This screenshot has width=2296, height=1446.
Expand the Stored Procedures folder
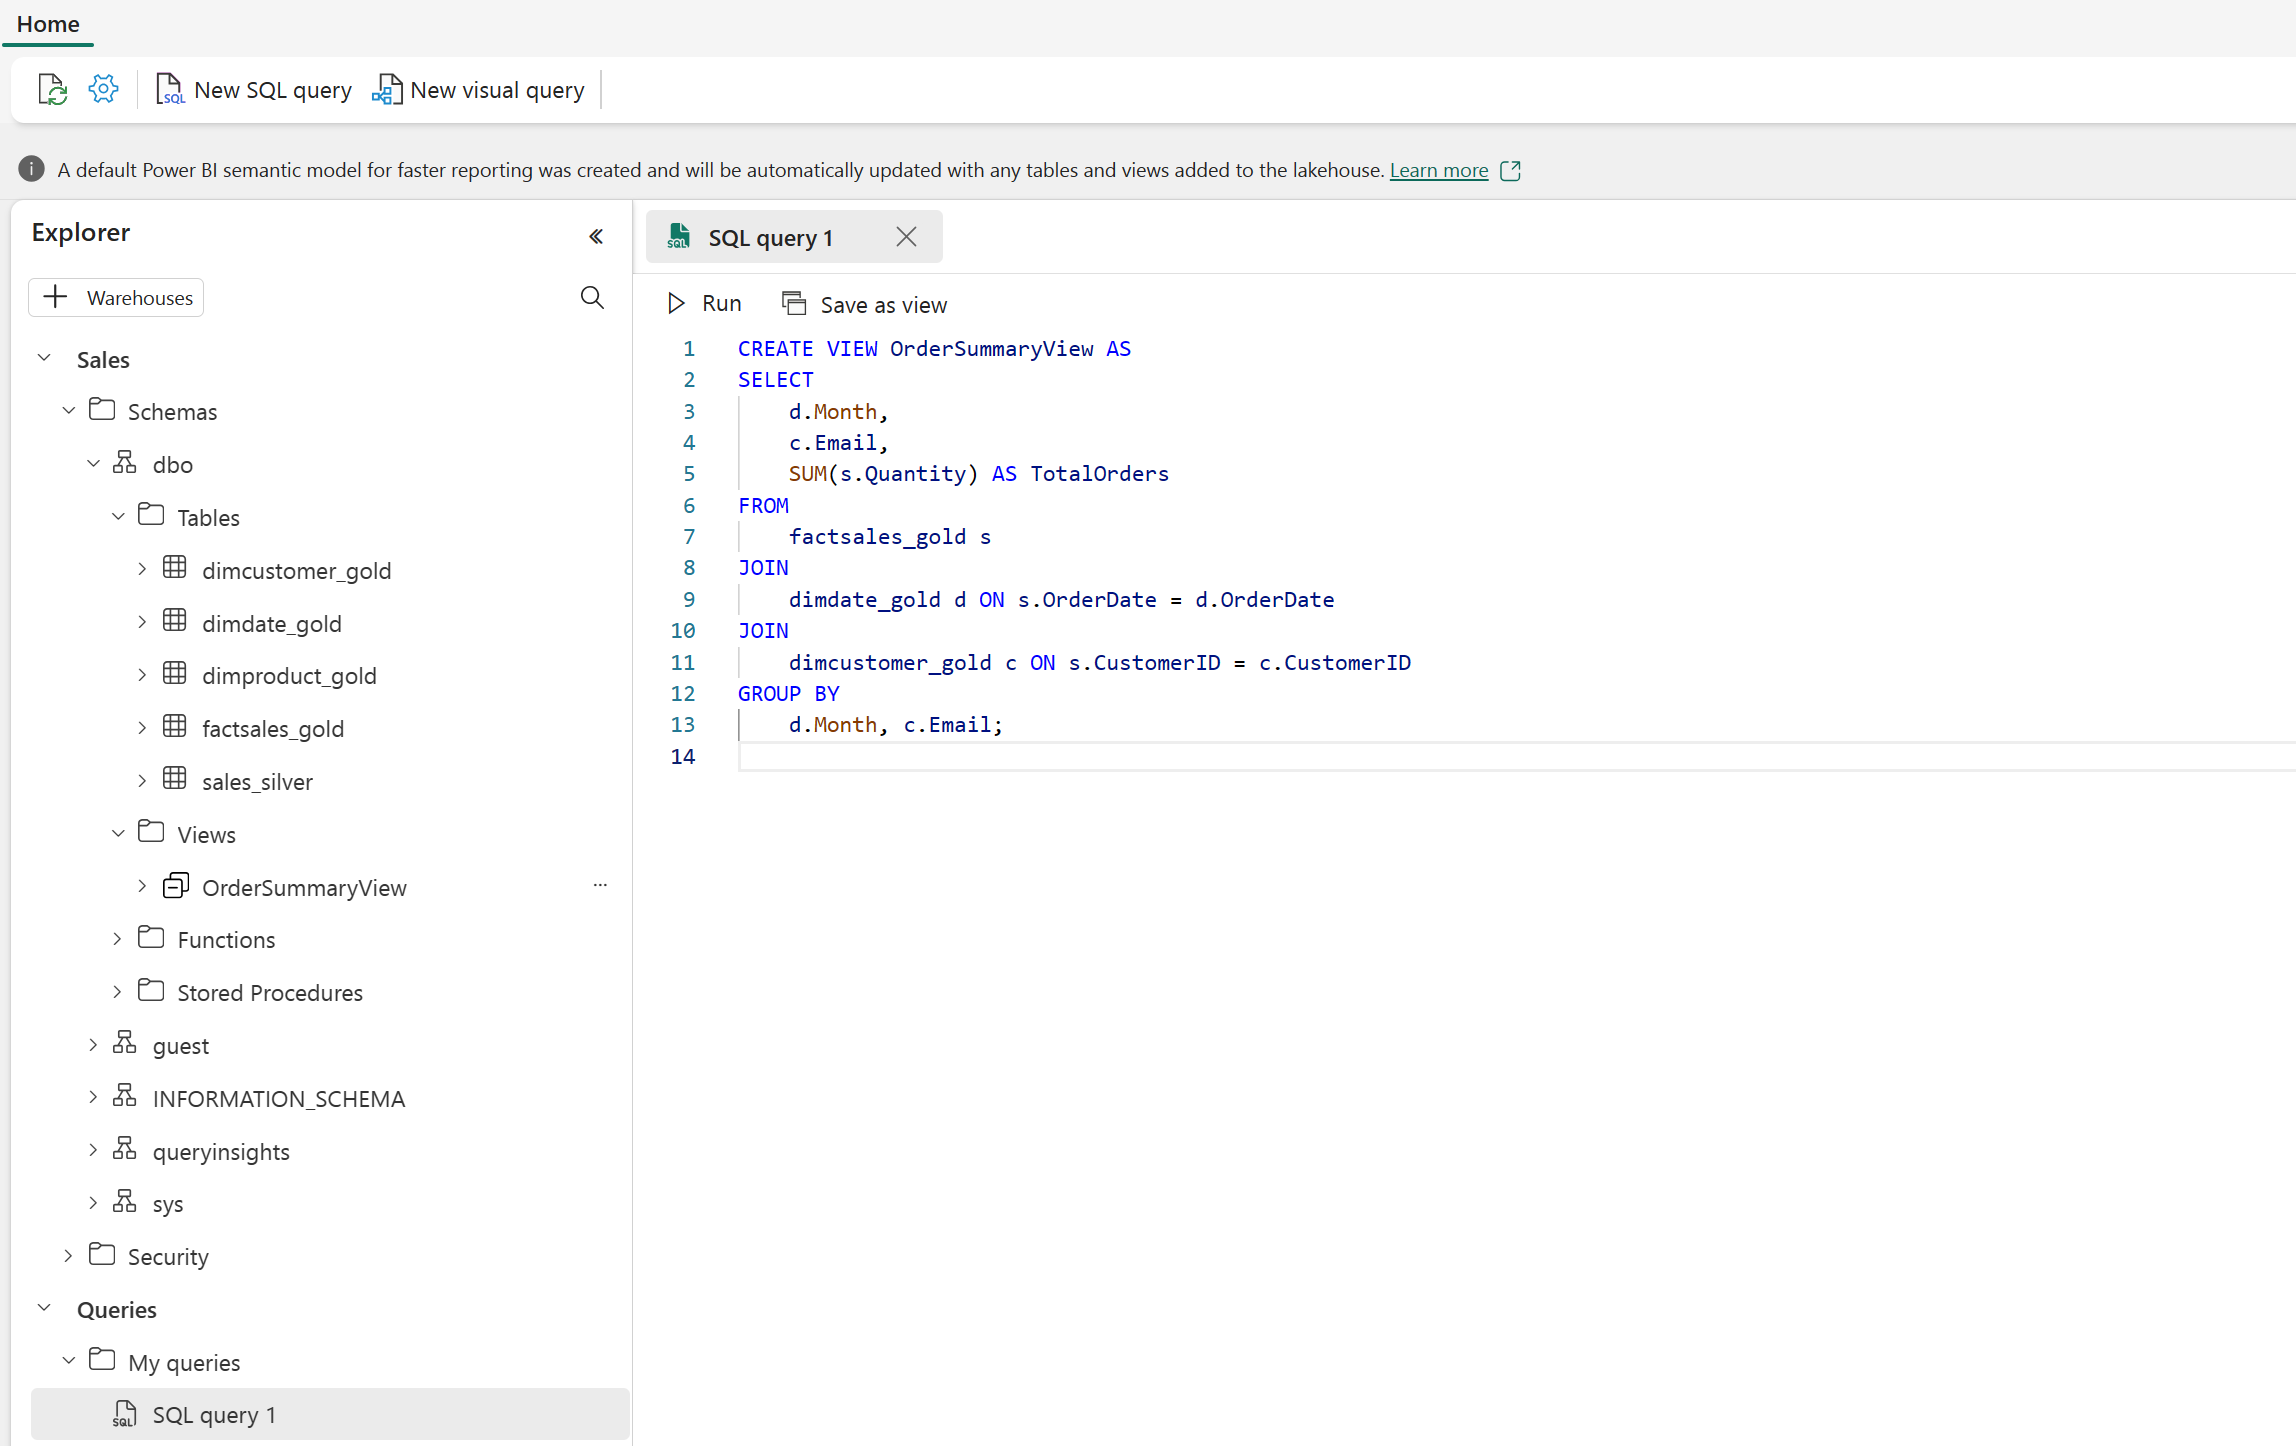point(117,991)
